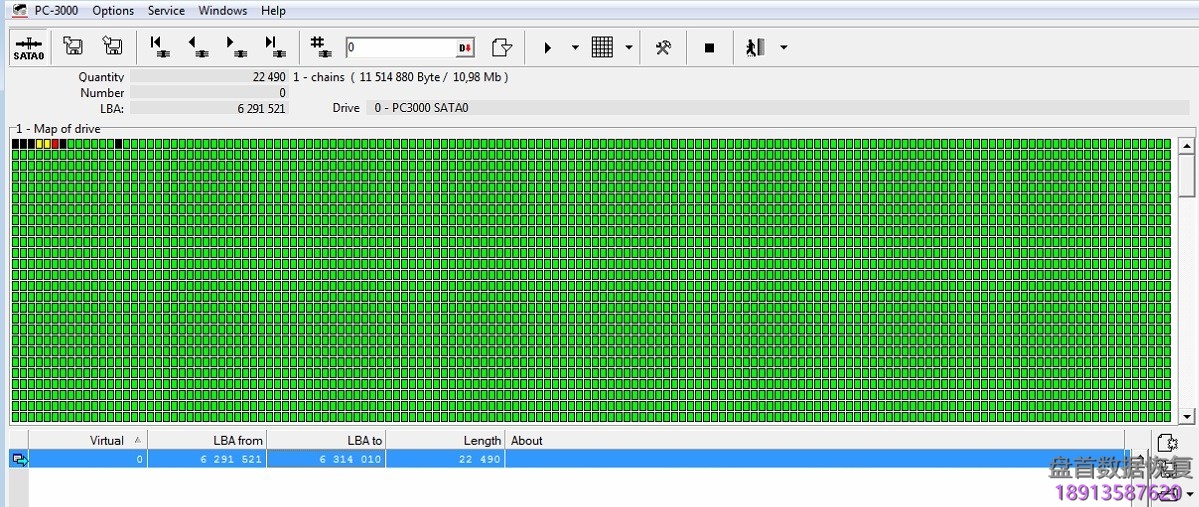This screenshot has height=507, width=1199.
Task: Sort by the LBA from column header
Action: (x=207, y=440)
